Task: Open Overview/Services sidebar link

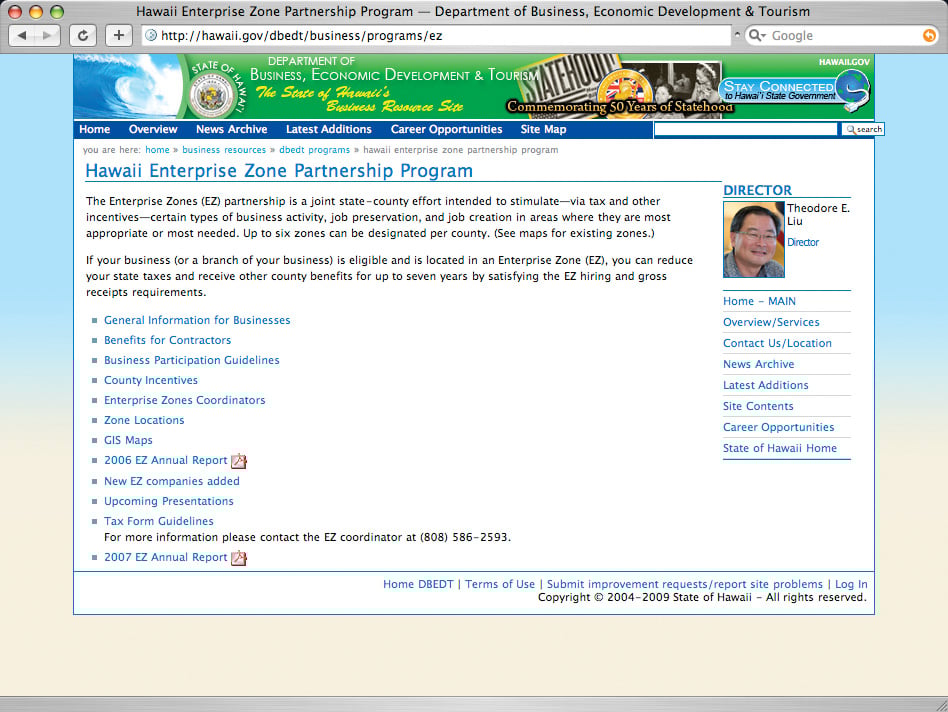Action: click(771, 322)
